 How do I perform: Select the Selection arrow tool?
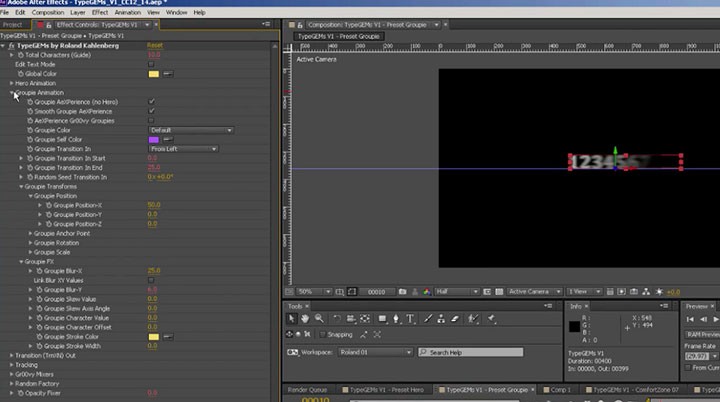click(292, 318)
